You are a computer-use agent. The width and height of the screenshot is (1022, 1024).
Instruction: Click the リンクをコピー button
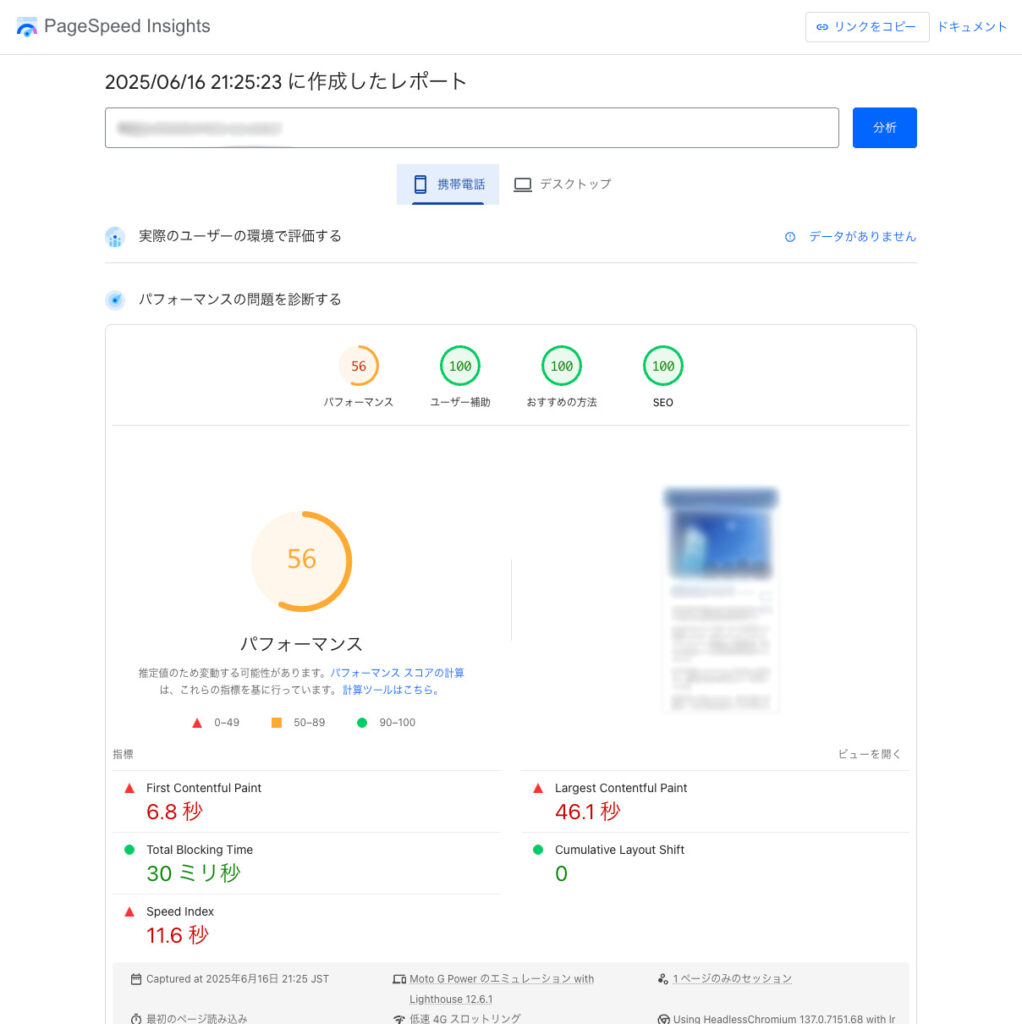pyautogui.click(x=867, y=27)
